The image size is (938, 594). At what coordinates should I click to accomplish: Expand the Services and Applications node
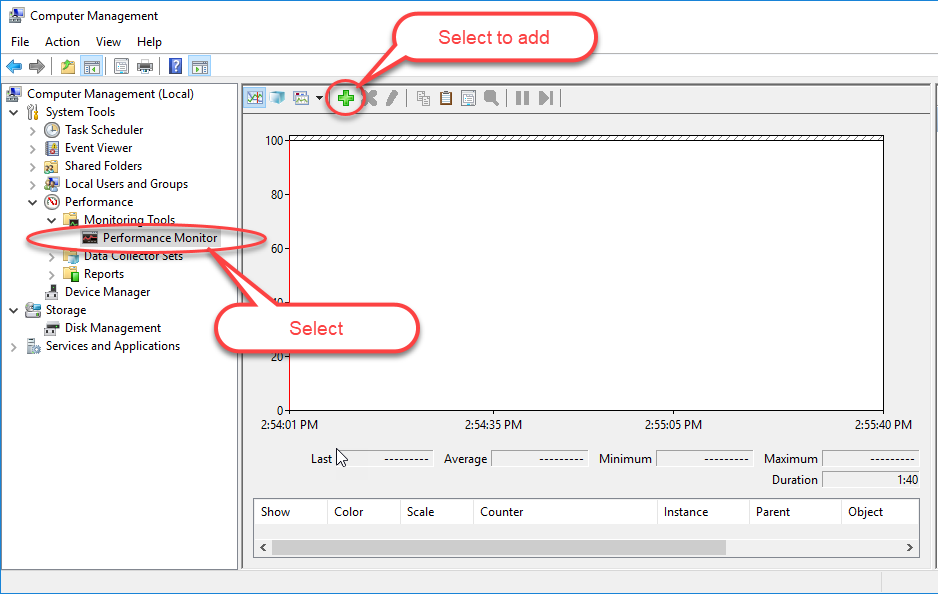(14, 346)
